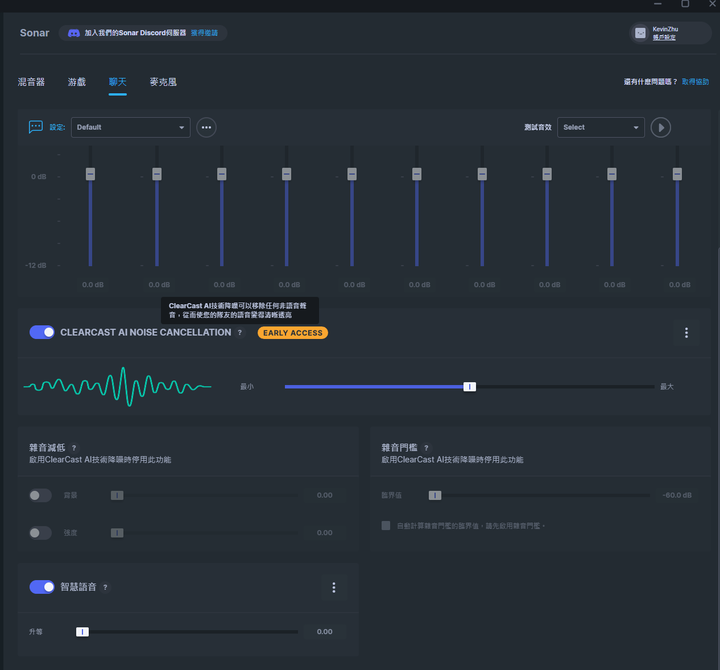Click the fourth EQ band slider handle

tap(287, 174)
